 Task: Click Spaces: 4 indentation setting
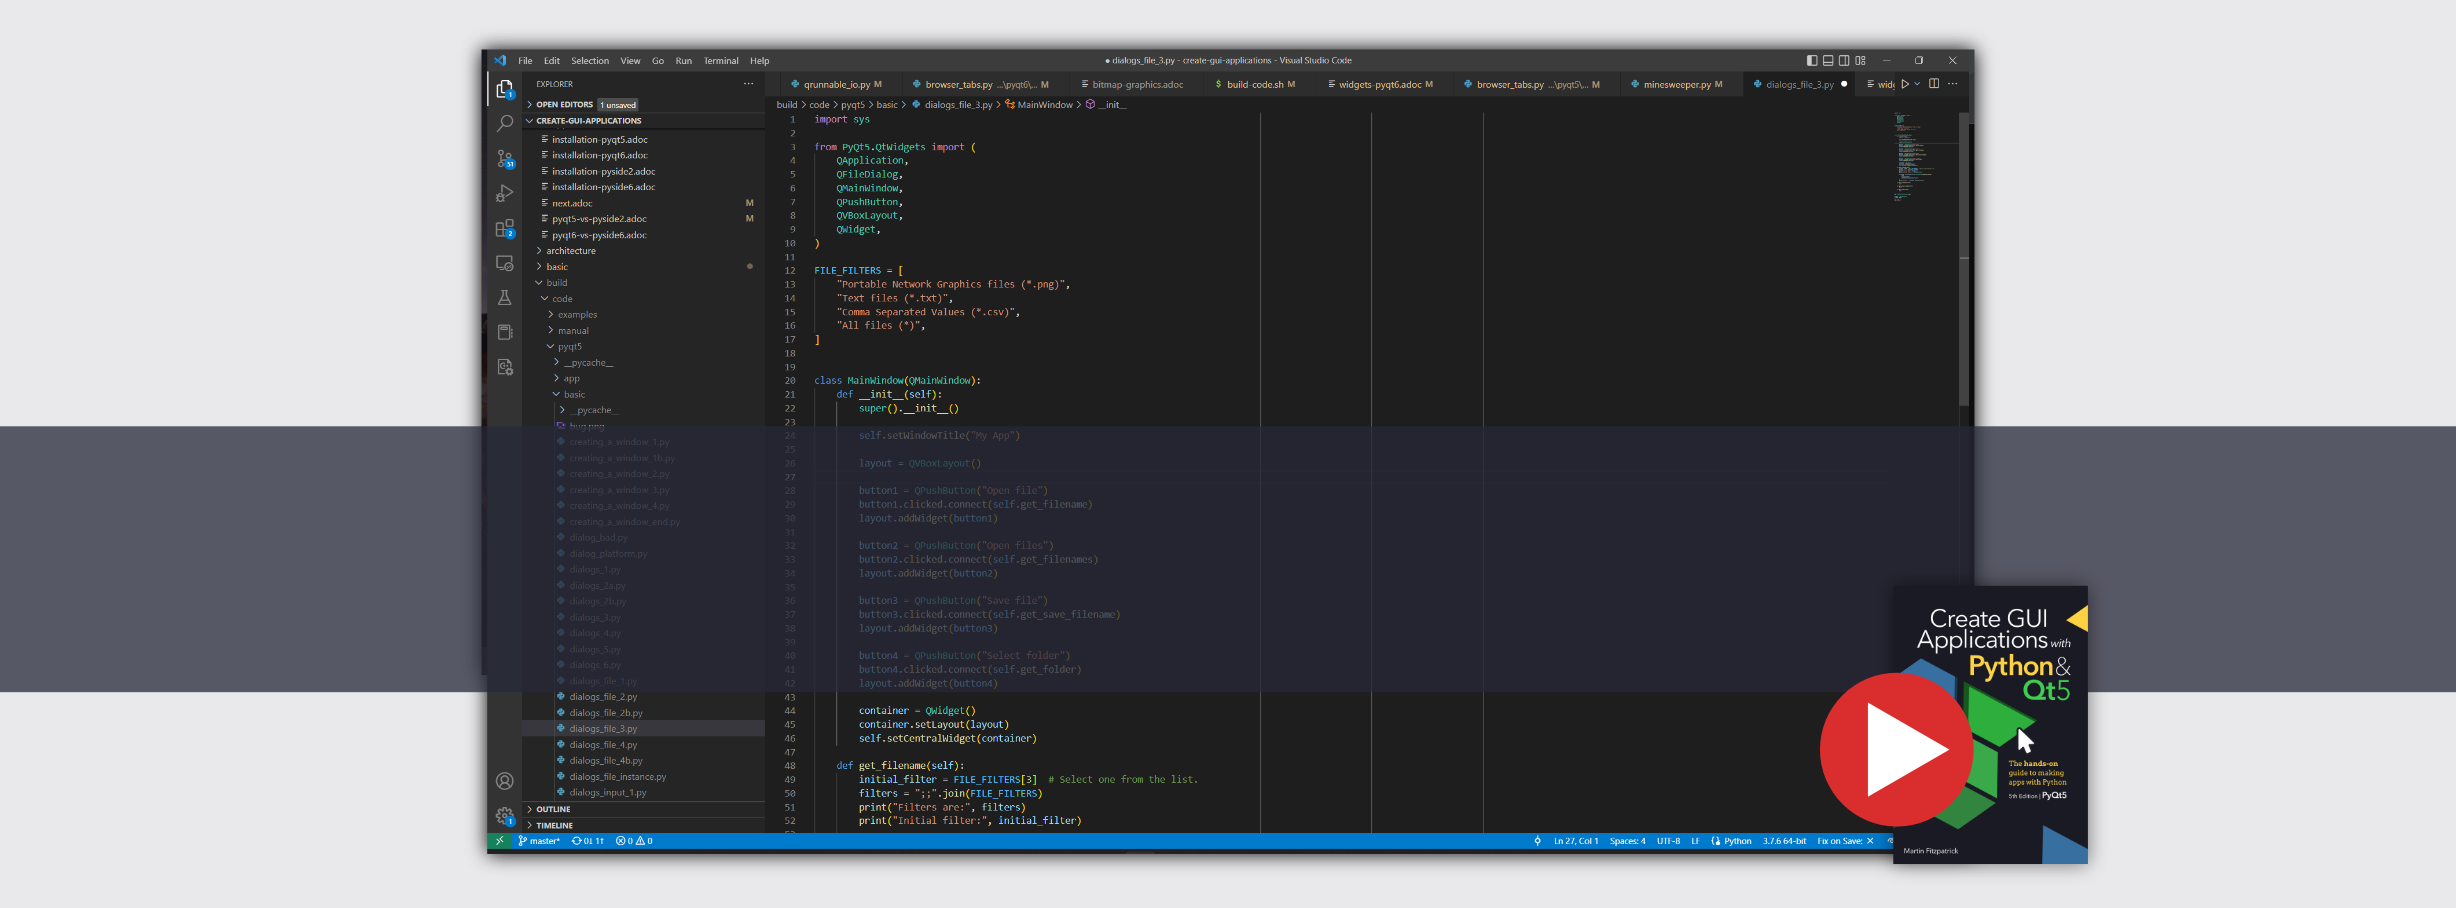[1627, 841]
